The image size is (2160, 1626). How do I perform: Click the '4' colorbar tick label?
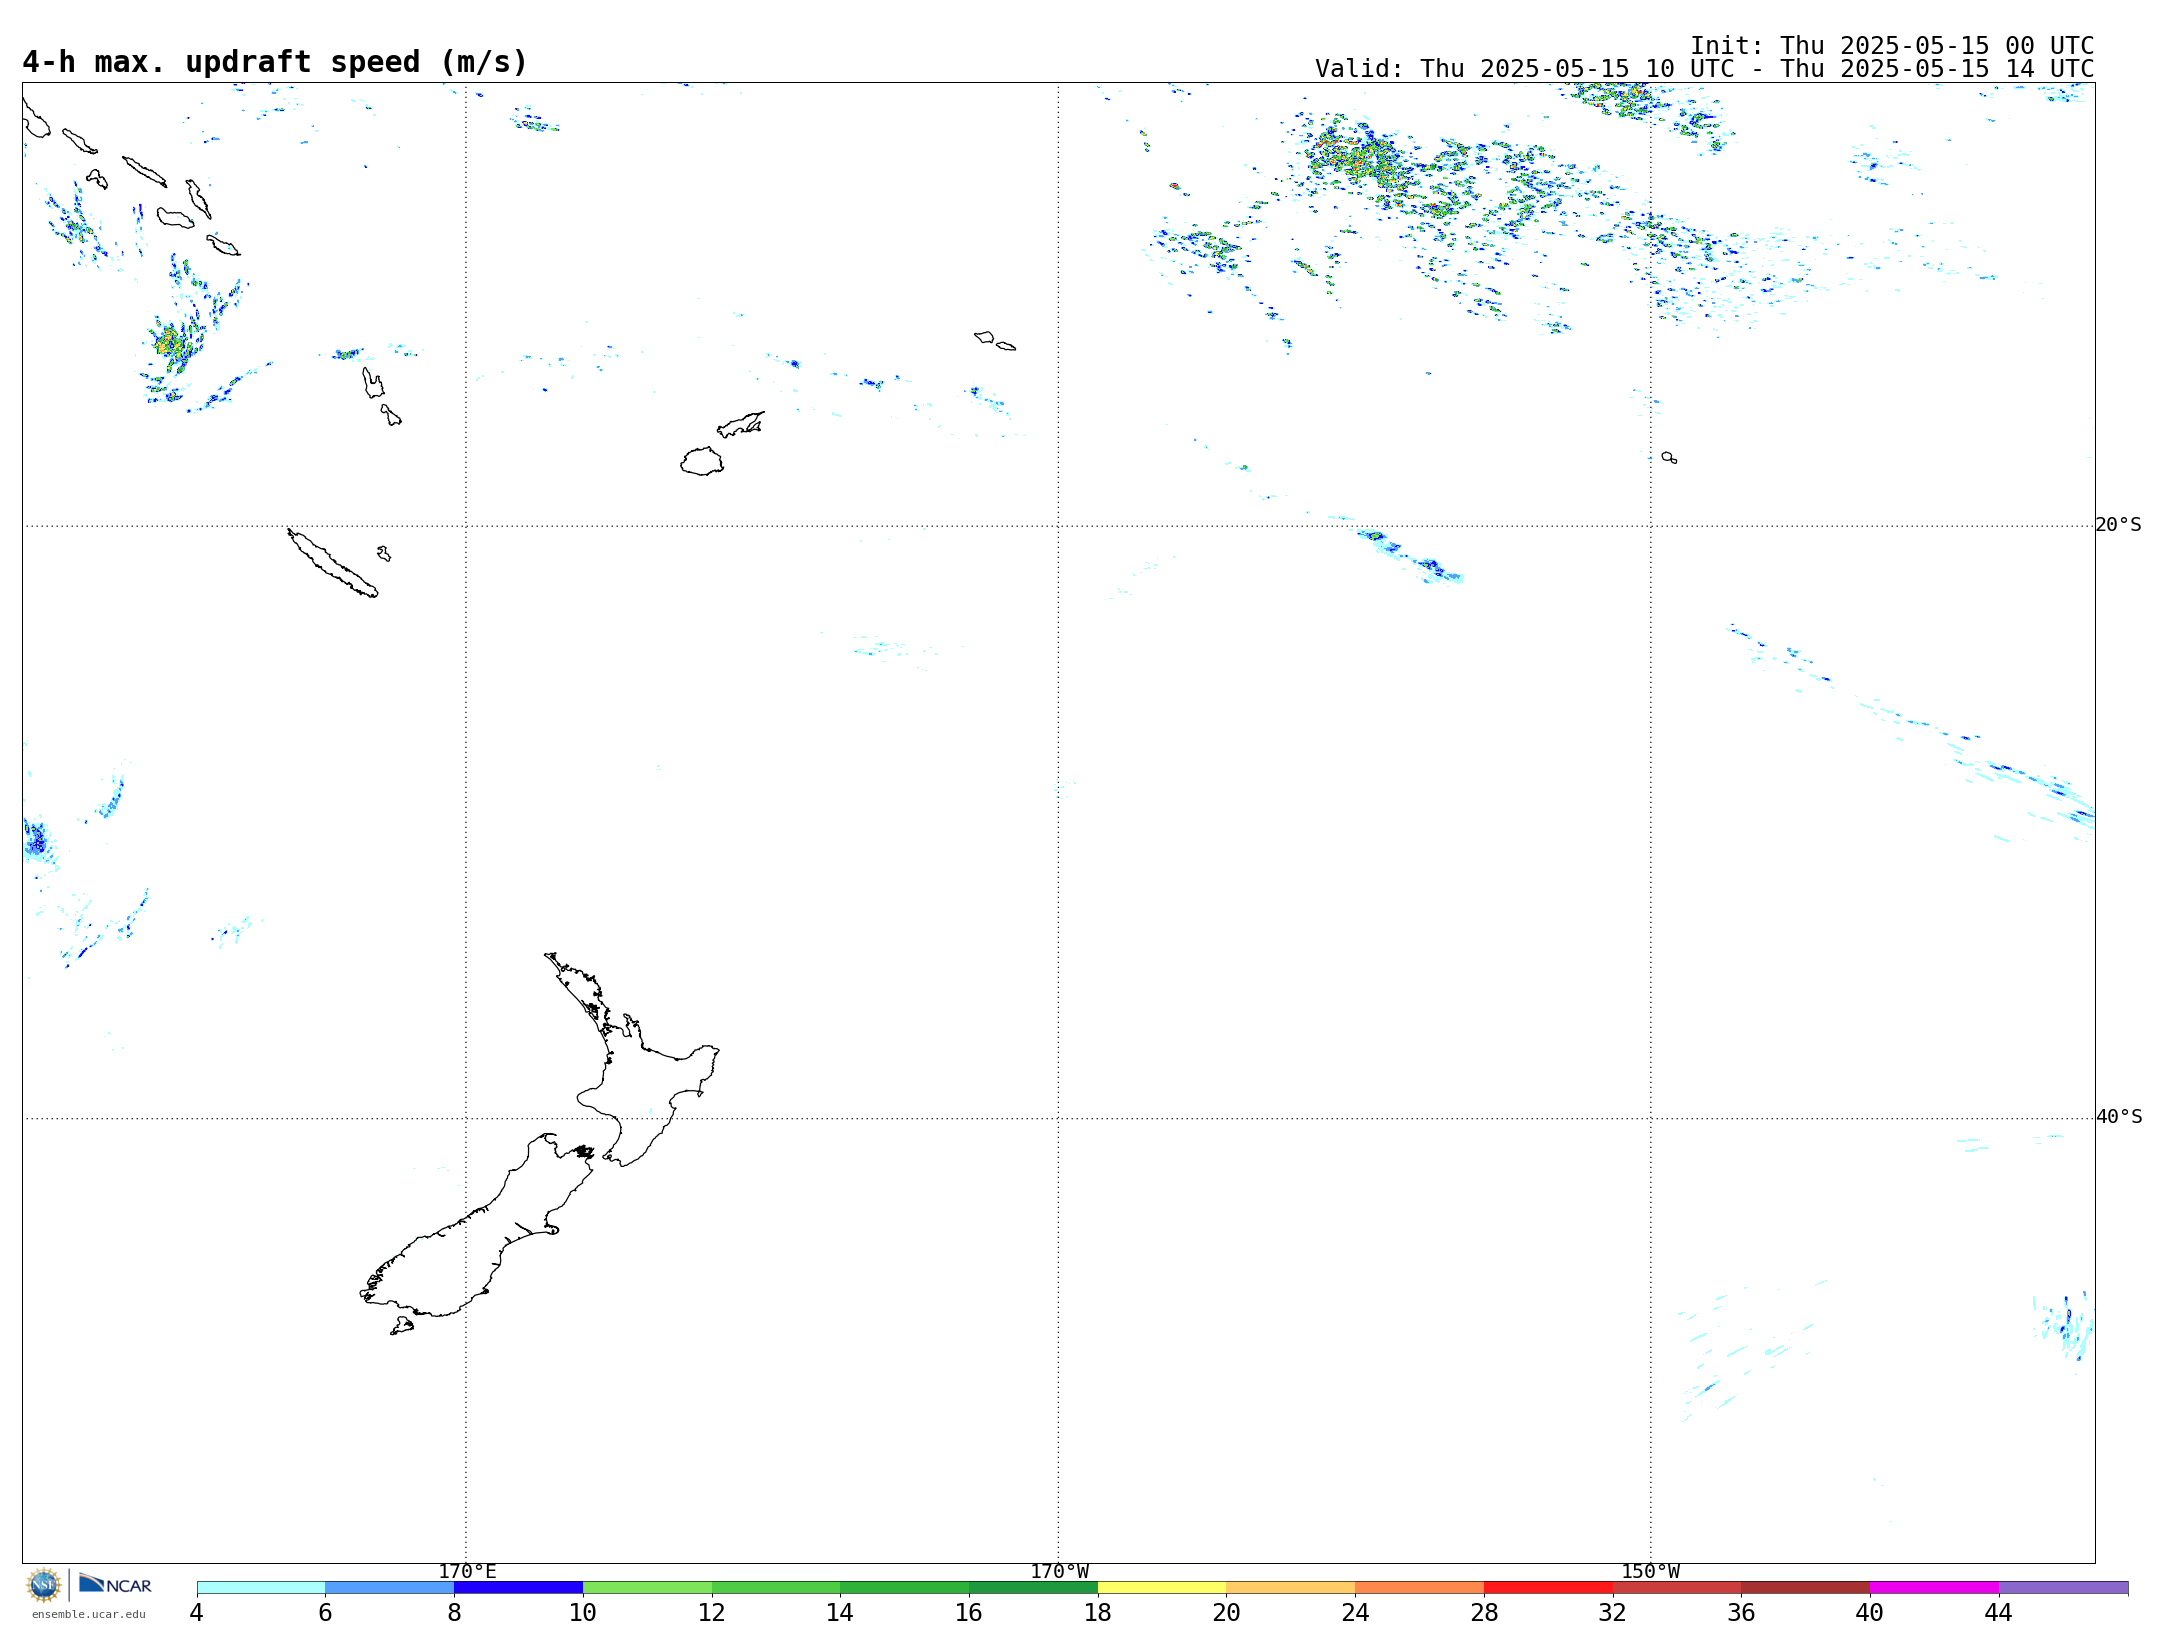[196, 1612]
